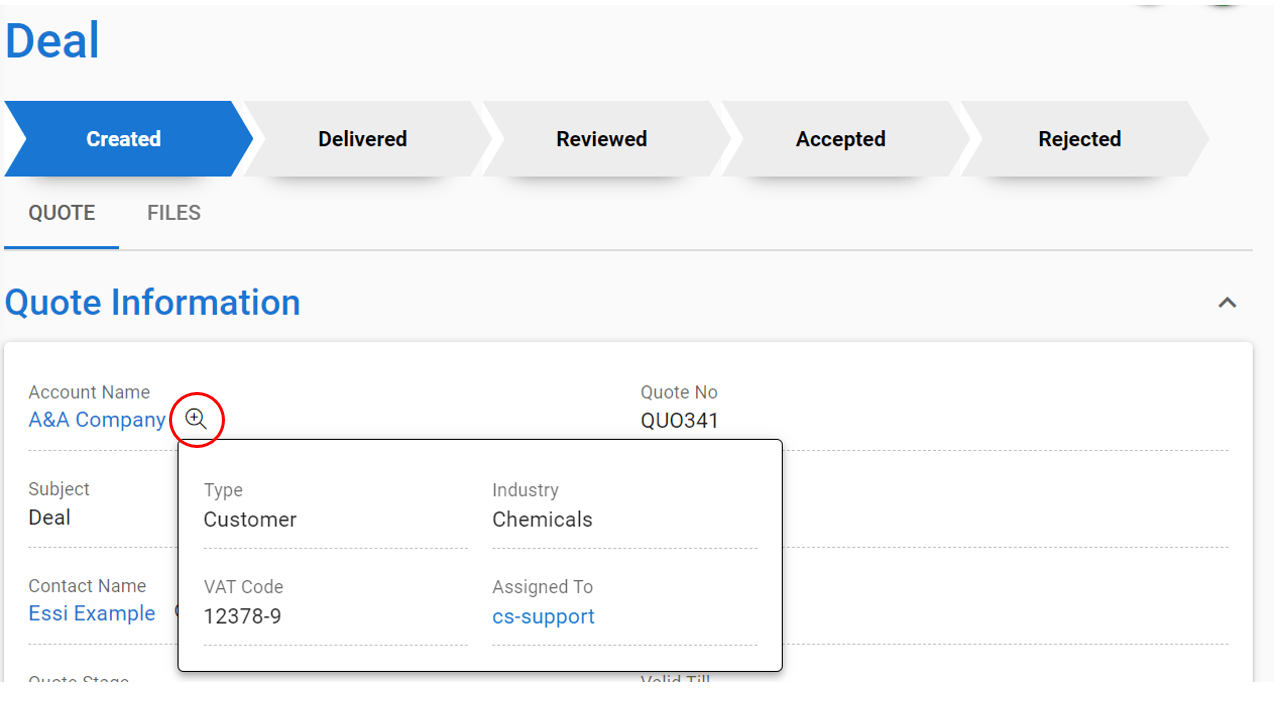Collapse the Quote Information section

click(x=1227, y=302)
